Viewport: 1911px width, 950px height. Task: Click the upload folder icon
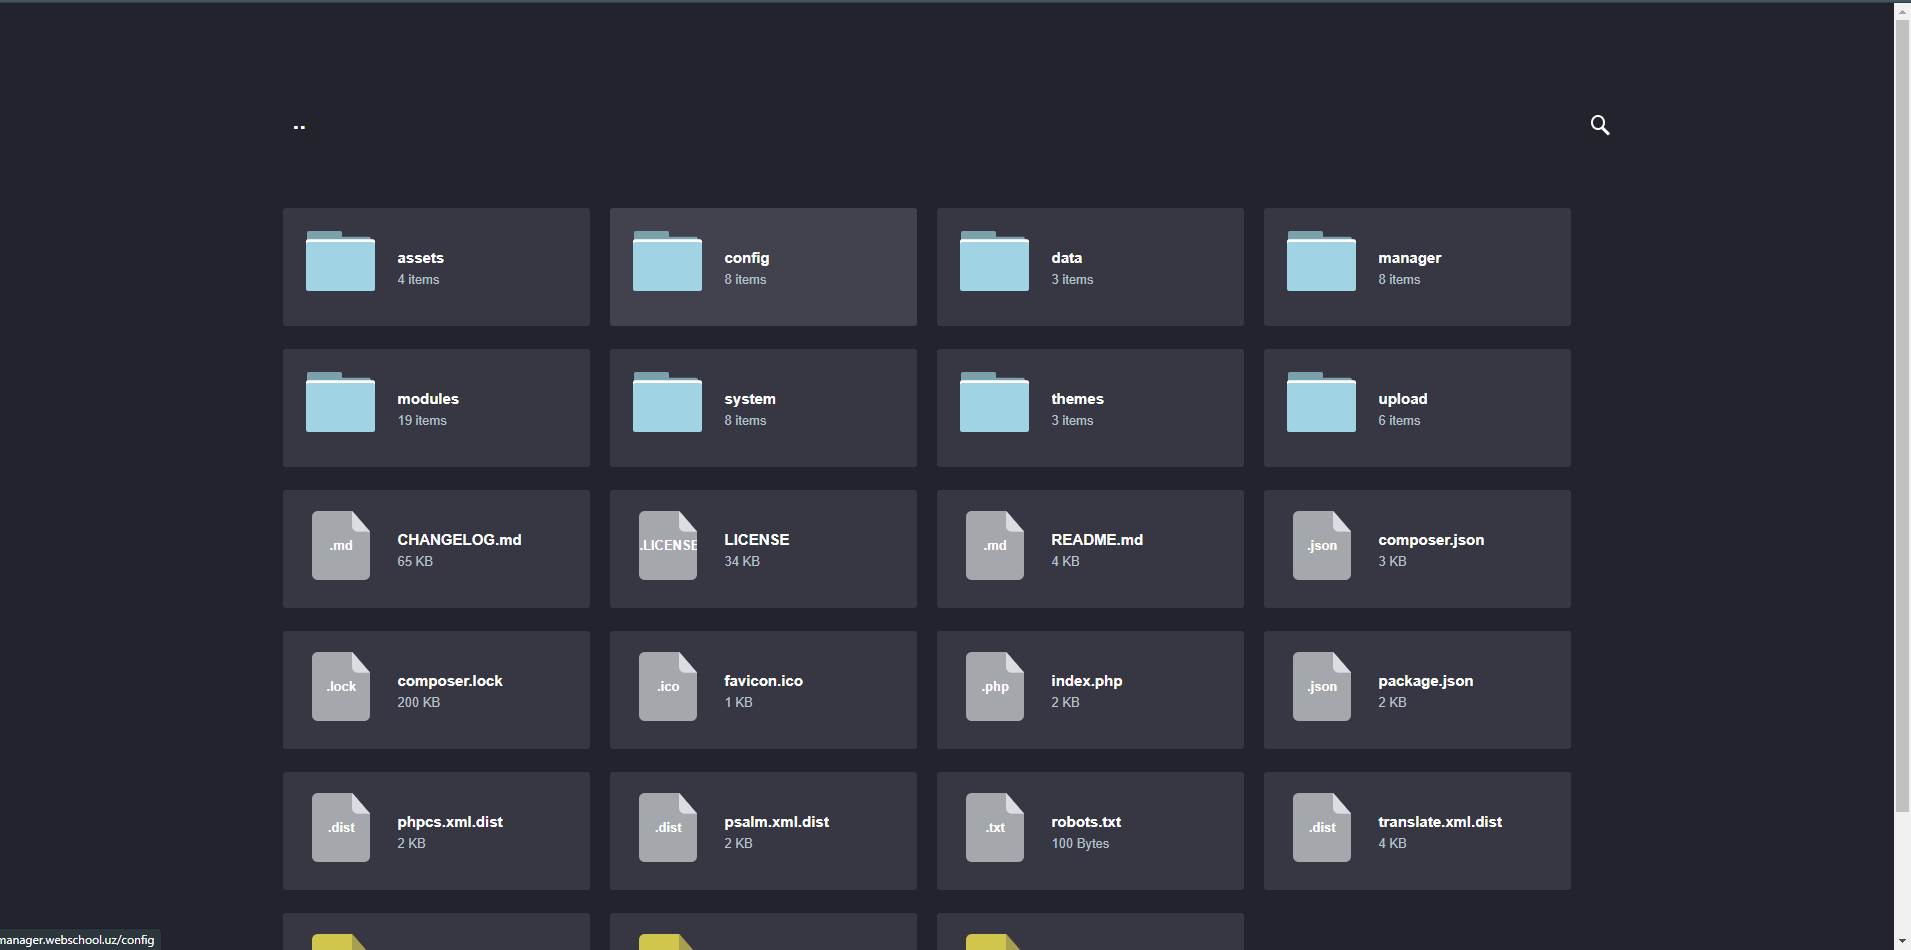(x=1321, y=403)
